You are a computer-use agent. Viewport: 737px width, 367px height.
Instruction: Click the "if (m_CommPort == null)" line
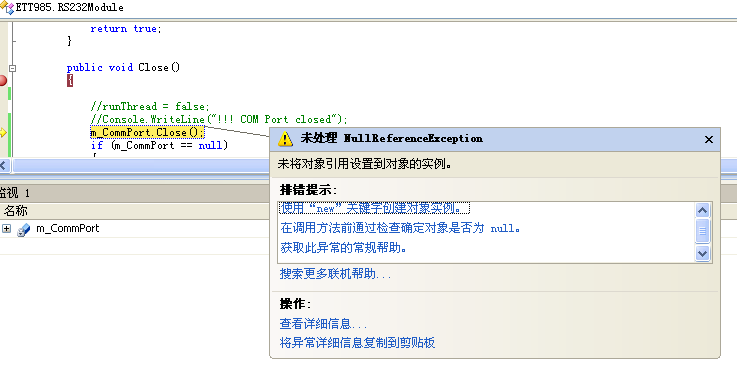pos(159,145)
